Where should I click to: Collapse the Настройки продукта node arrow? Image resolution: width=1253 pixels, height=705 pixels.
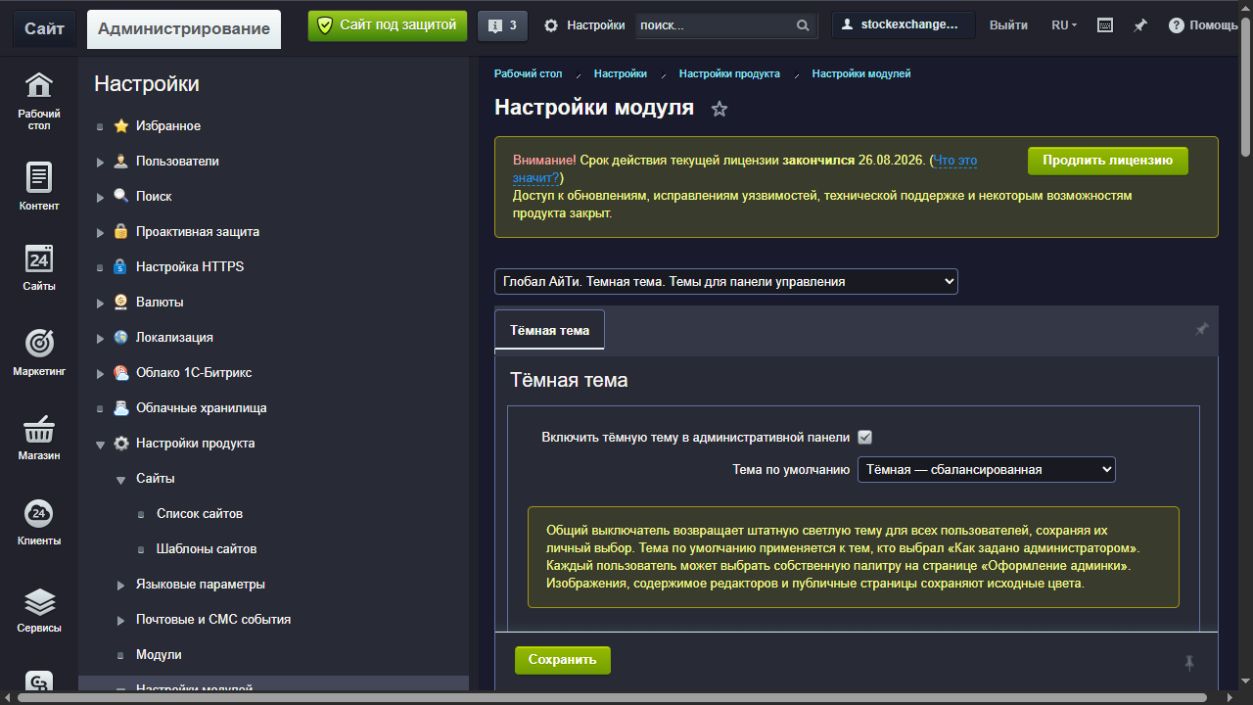100,444
